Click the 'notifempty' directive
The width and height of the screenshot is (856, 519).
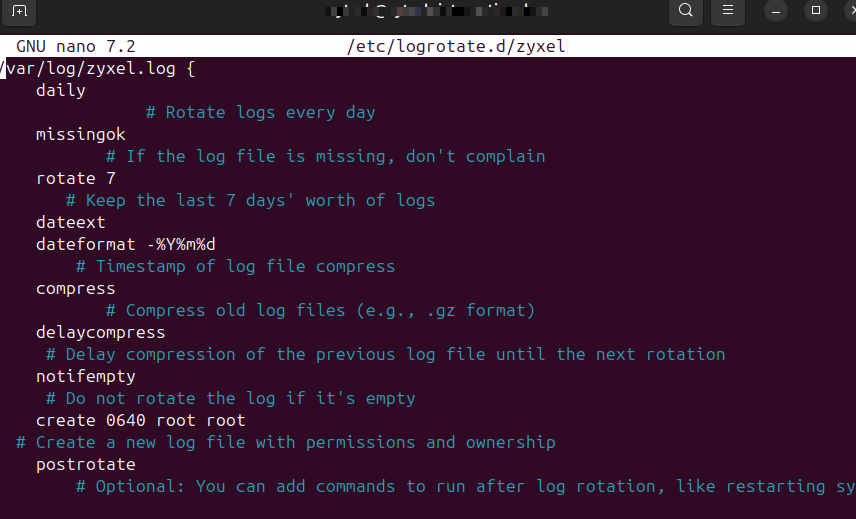point(85,377)
